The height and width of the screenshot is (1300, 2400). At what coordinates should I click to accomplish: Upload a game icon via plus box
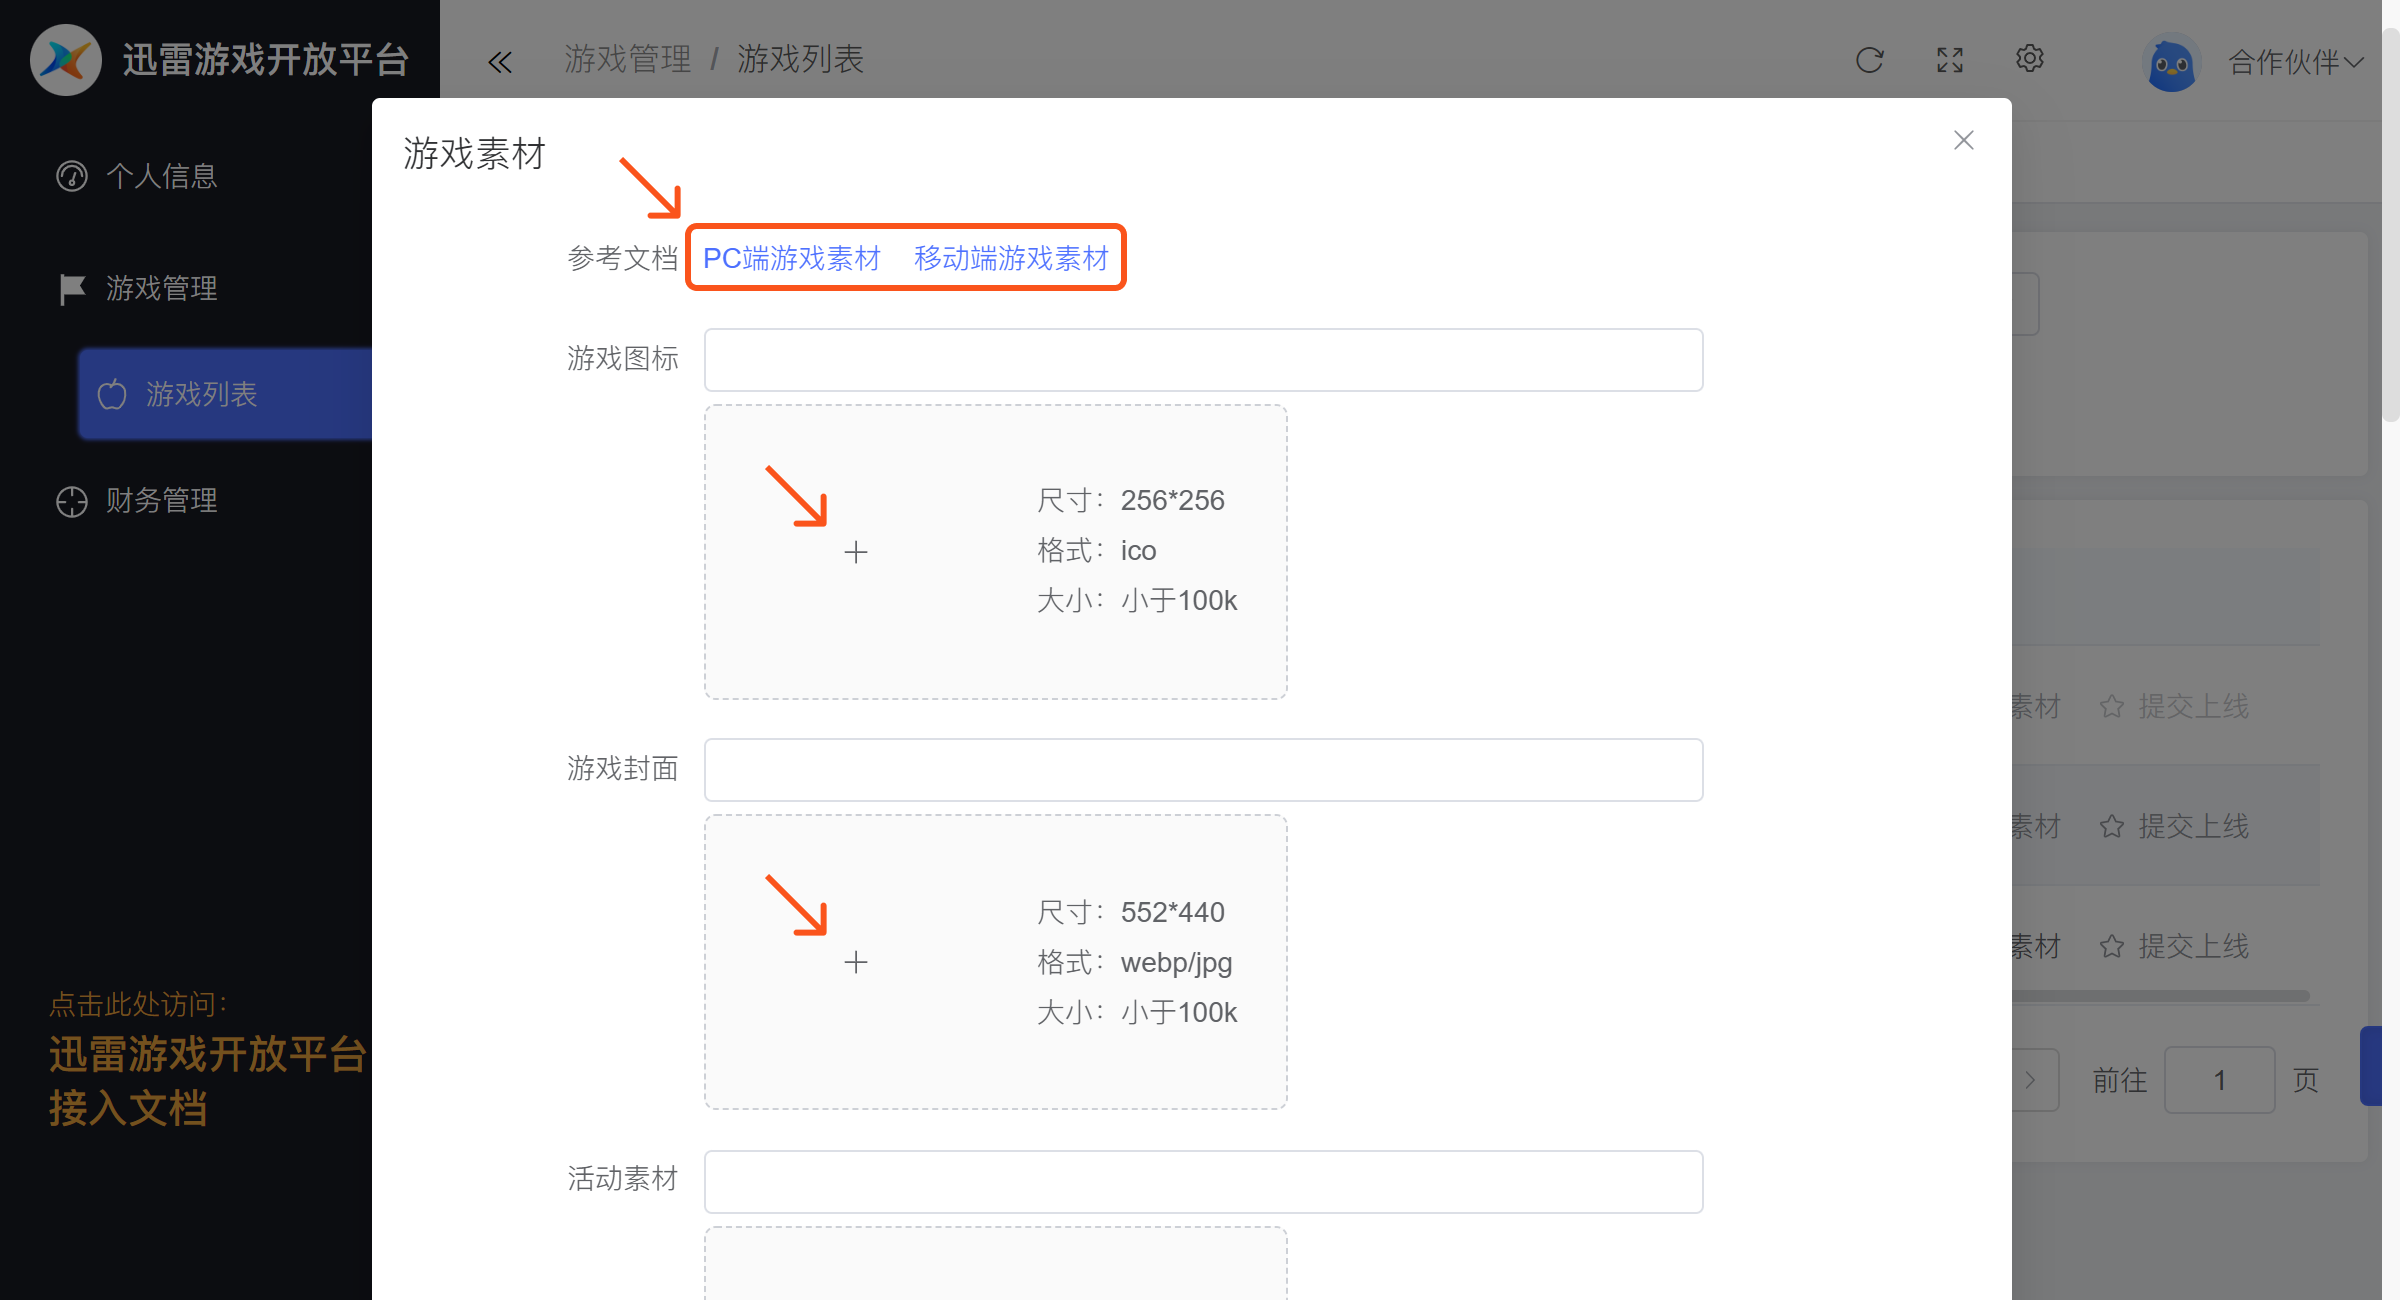[x=996, y=552]
